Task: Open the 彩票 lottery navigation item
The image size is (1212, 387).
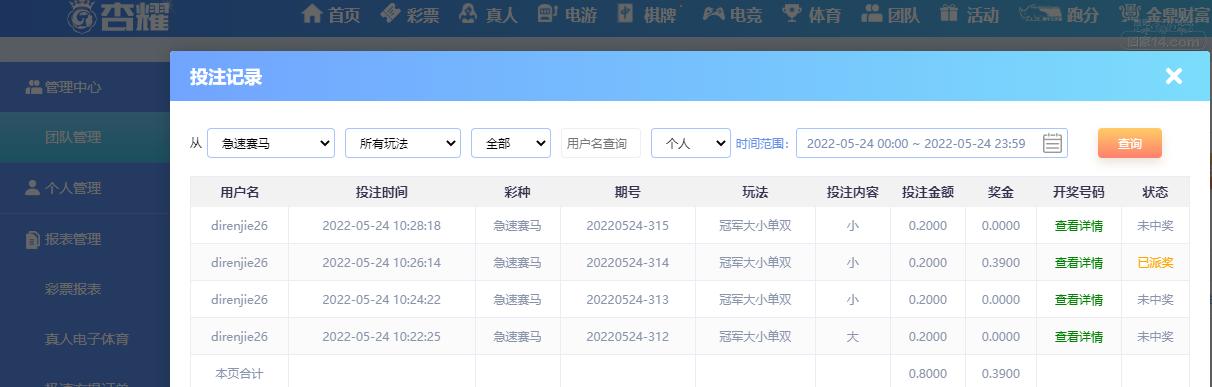Action: tap(409, 14)
